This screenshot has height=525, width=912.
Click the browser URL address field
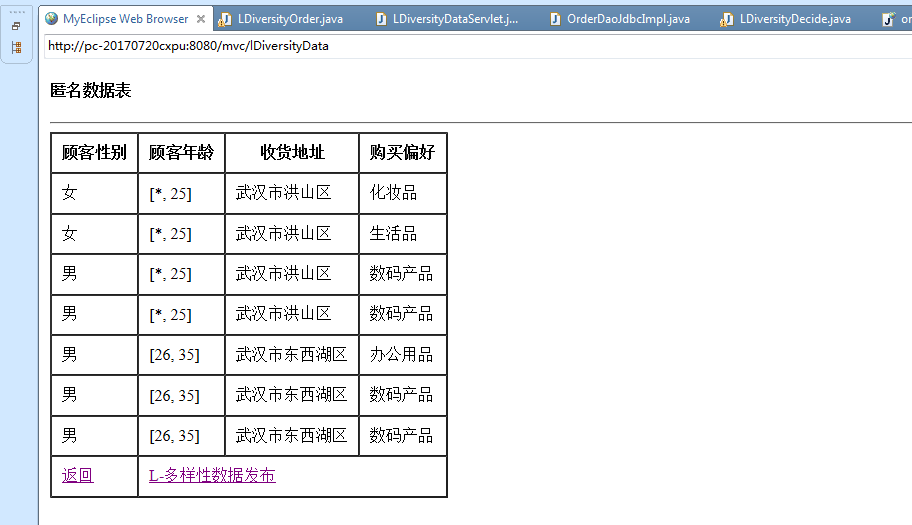477,46
